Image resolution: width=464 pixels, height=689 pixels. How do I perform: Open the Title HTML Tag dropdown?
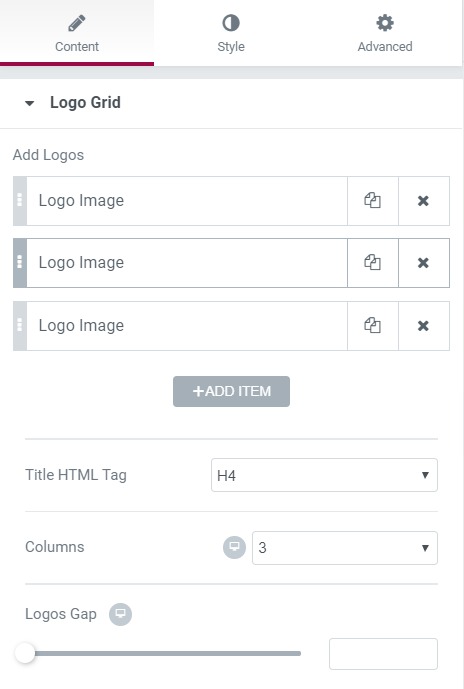pyautogui.click(x=324, y=475)
